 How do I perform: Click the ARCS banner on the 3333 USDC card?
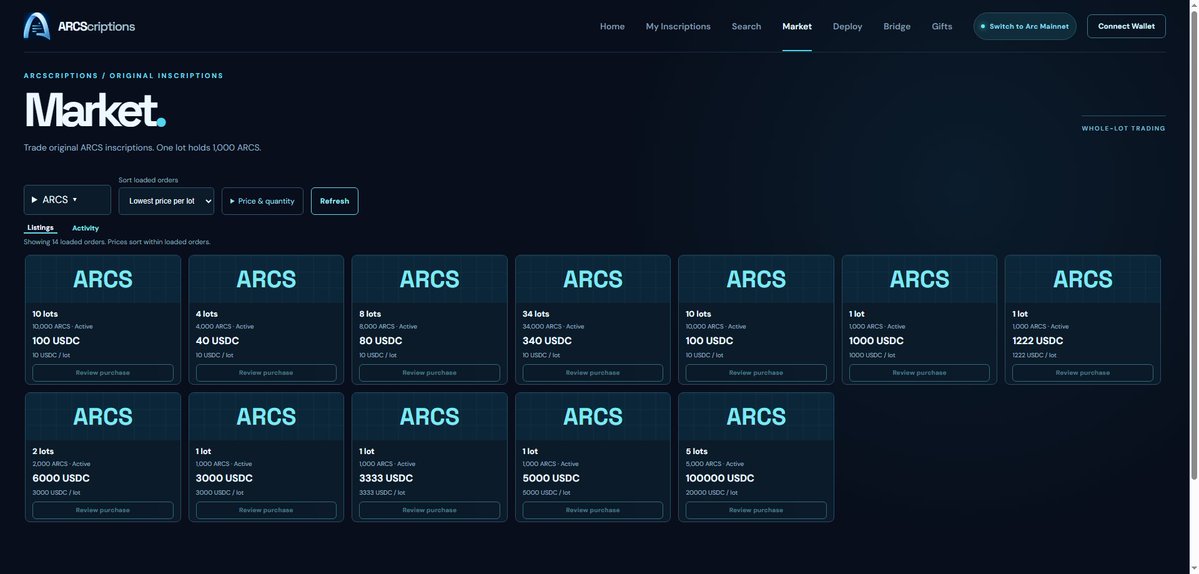429,417
